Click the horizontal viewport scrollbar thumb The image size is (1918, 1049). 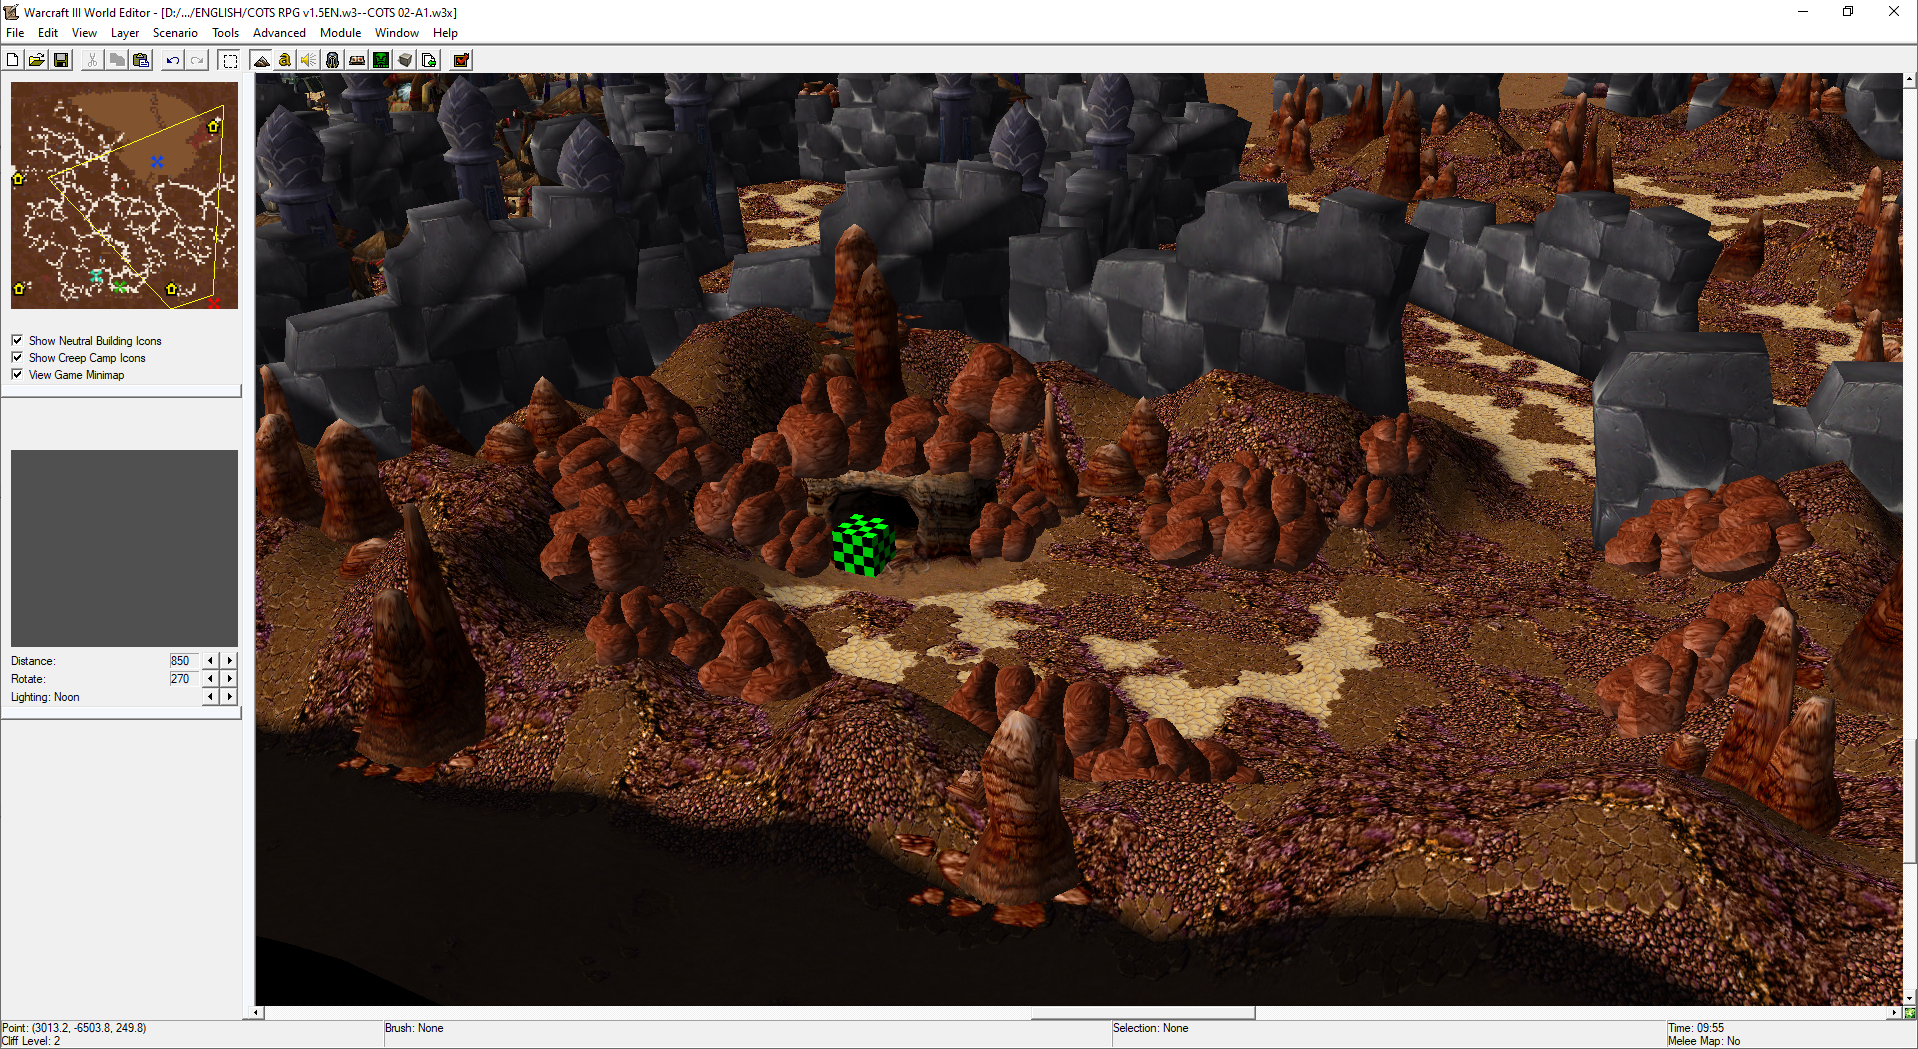pos(1143,1012)
